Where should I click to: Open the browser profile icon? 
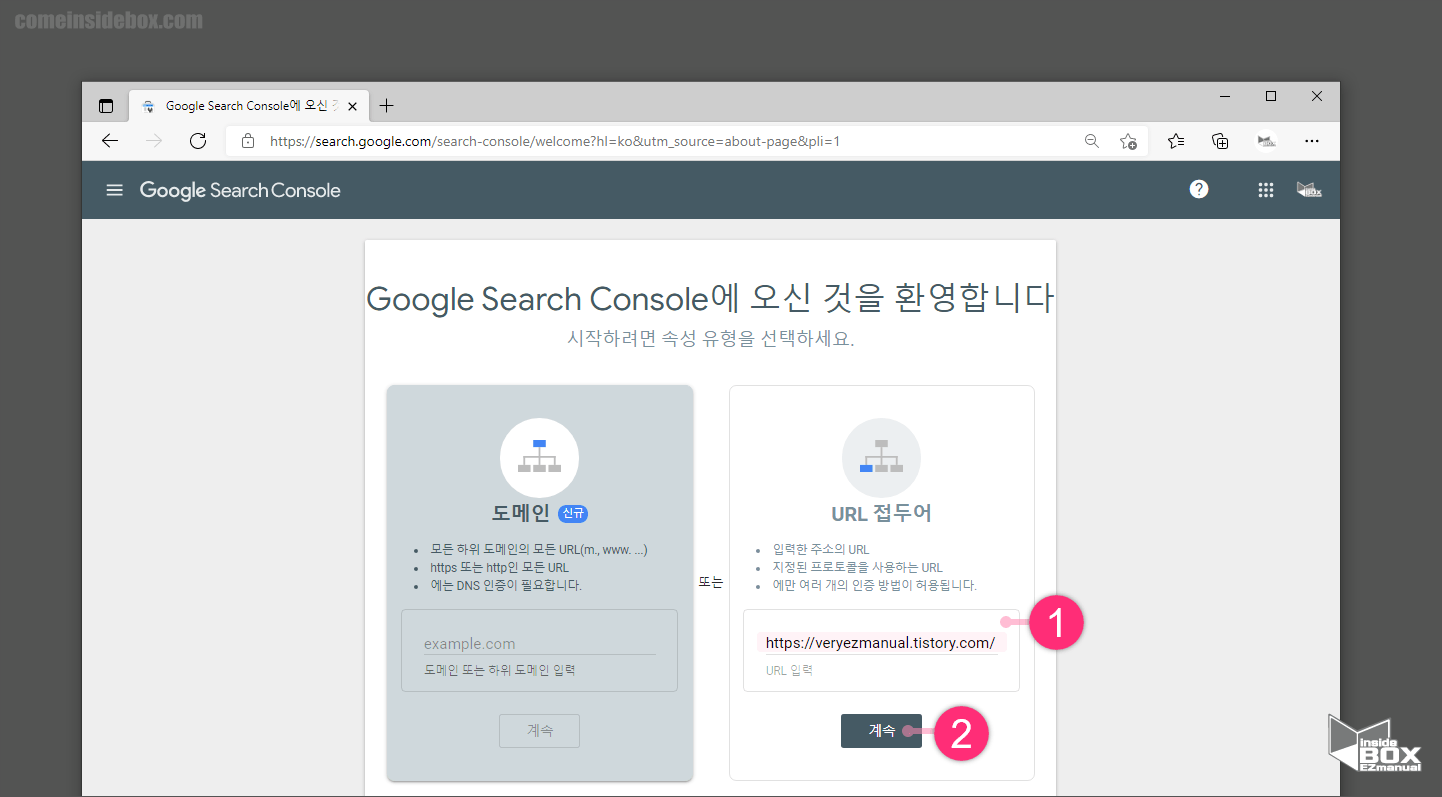click(x=1267, y=141)
